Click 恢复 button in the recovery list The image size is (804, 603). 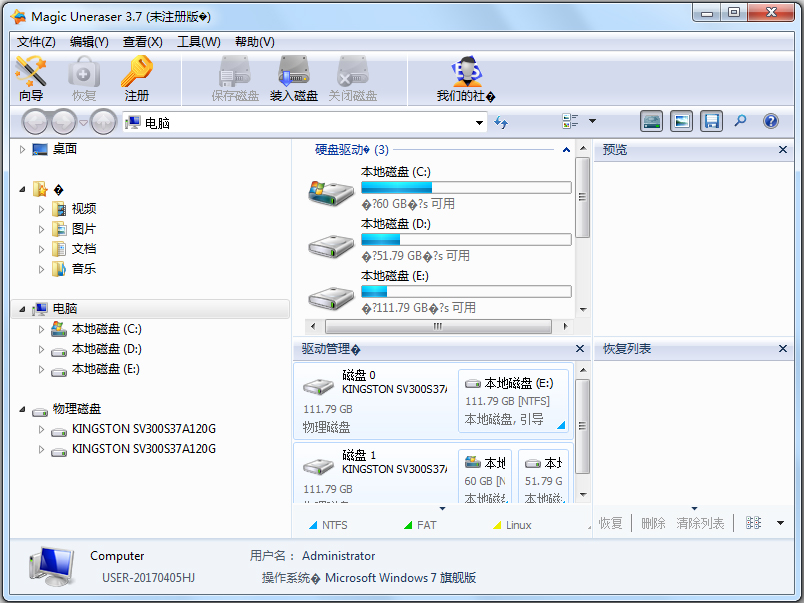(x=610, y=523)
